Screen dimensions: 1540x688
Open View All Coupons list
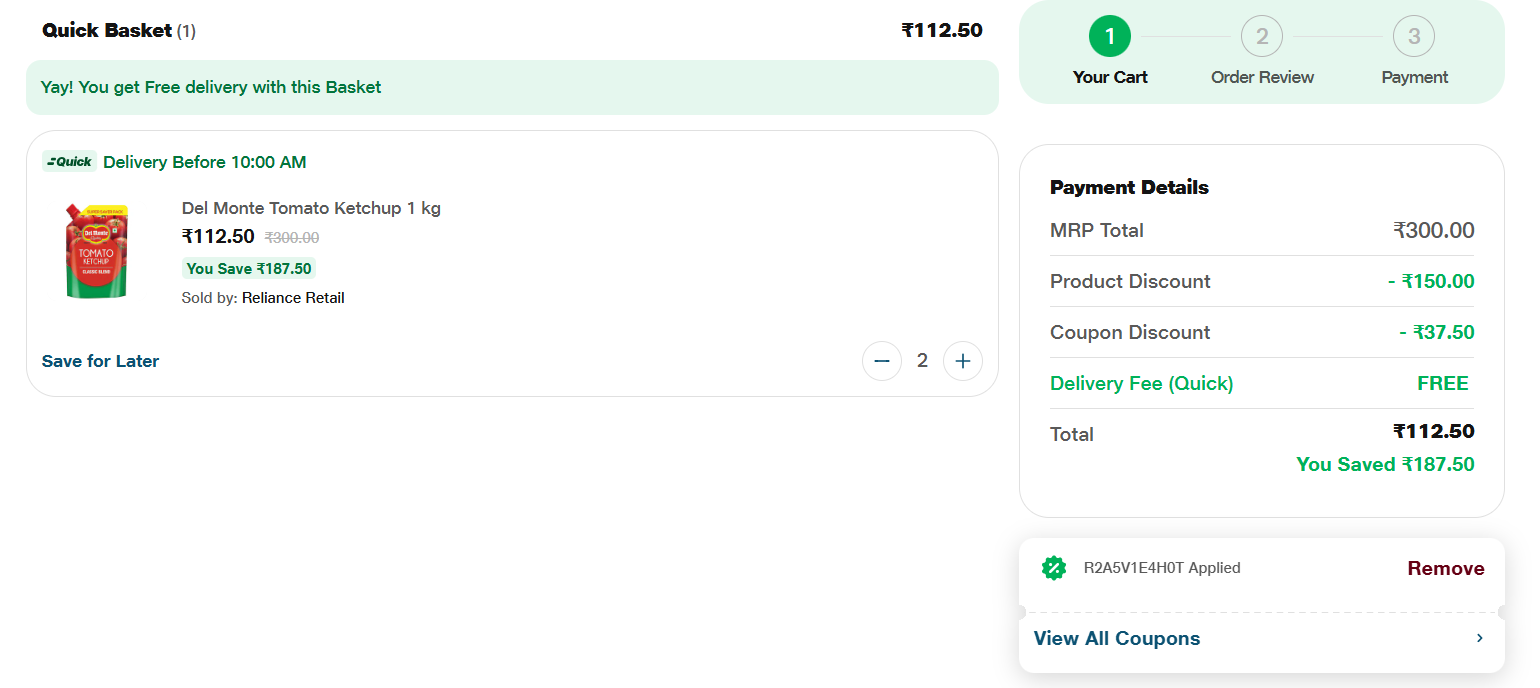point(1116,638)
